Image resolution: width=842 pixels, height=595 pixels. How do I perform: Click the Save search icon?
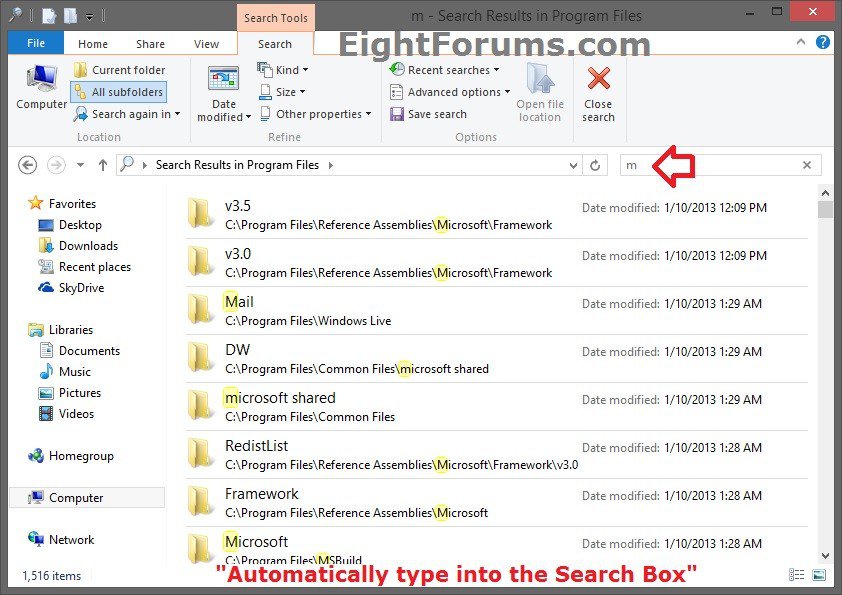[x=397, y=114]
